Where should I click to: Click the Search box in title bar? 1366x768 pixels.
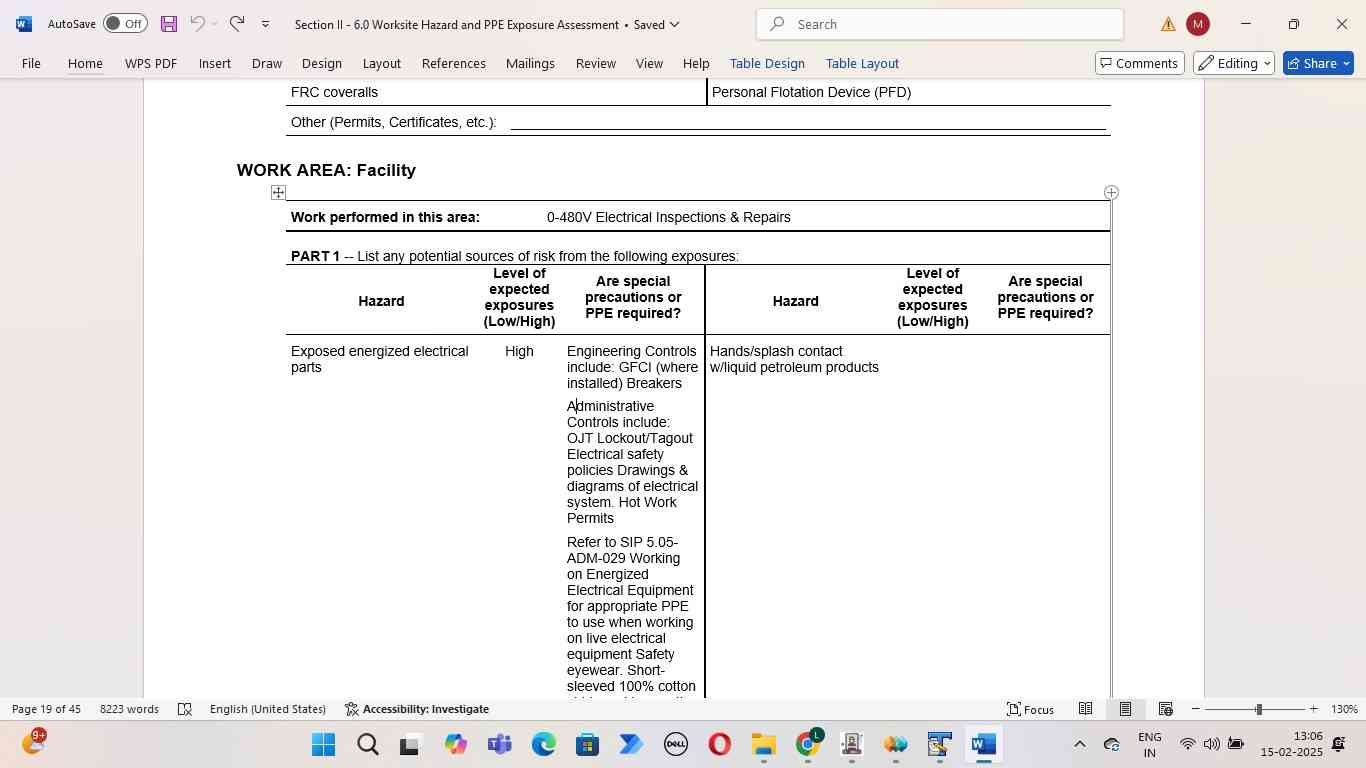940,24
